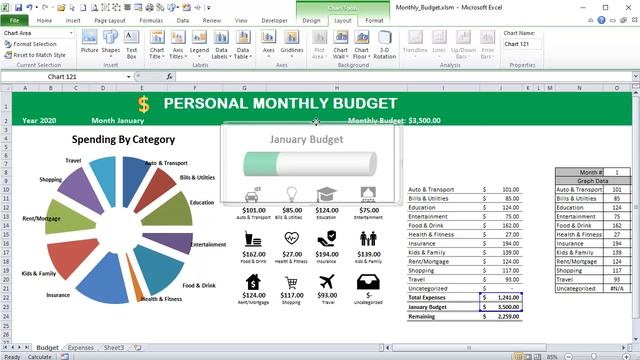Select the Kids & Family people icon
Image resolution: width=640 pixels, height=360 pixels.
(368, 239)
